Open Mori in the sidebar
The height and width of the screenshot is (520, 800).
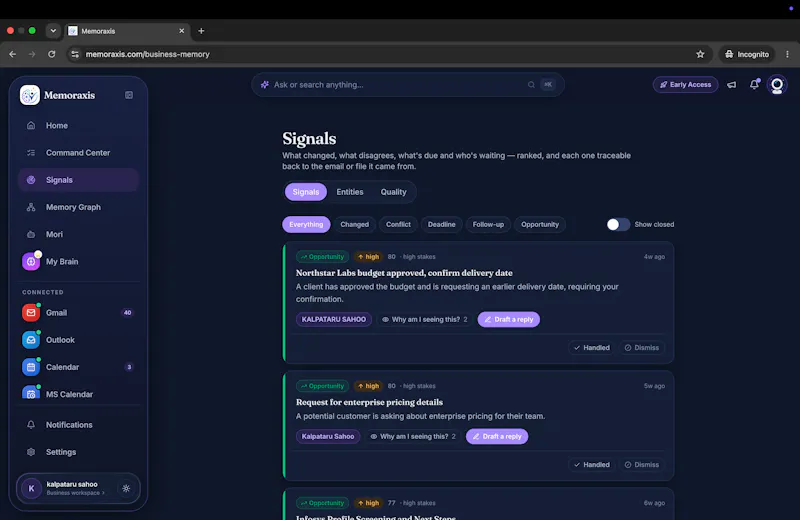coord(78,234)
